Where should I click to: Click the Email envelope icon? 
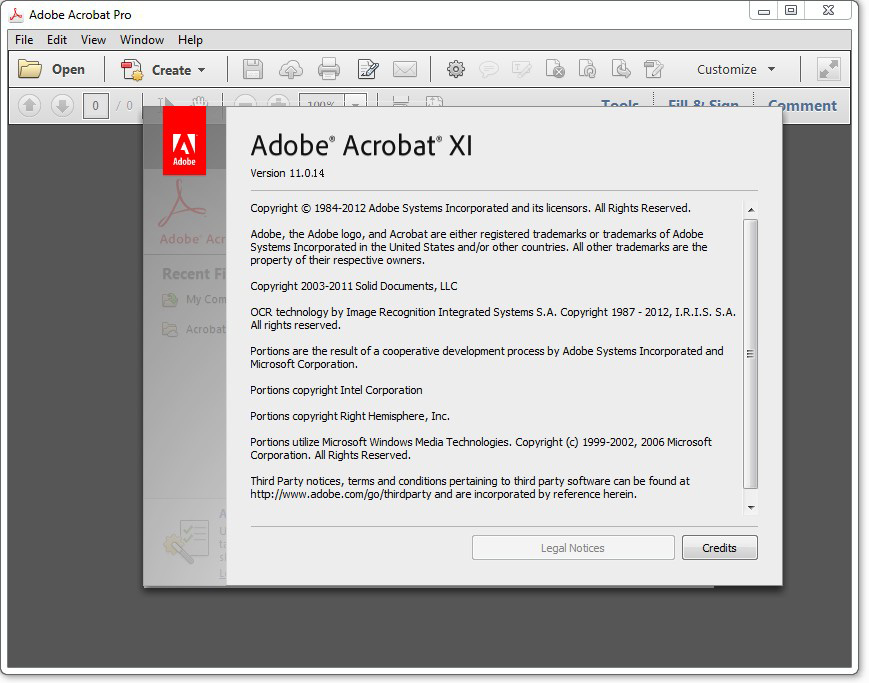click(405, 69)
